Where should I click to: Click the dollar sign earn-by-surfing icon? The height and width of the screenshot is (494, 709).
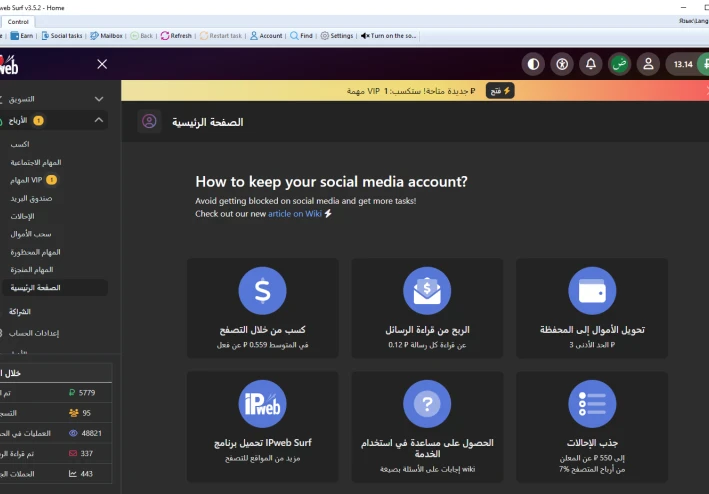pyautogui.click(x=262, y=291)
